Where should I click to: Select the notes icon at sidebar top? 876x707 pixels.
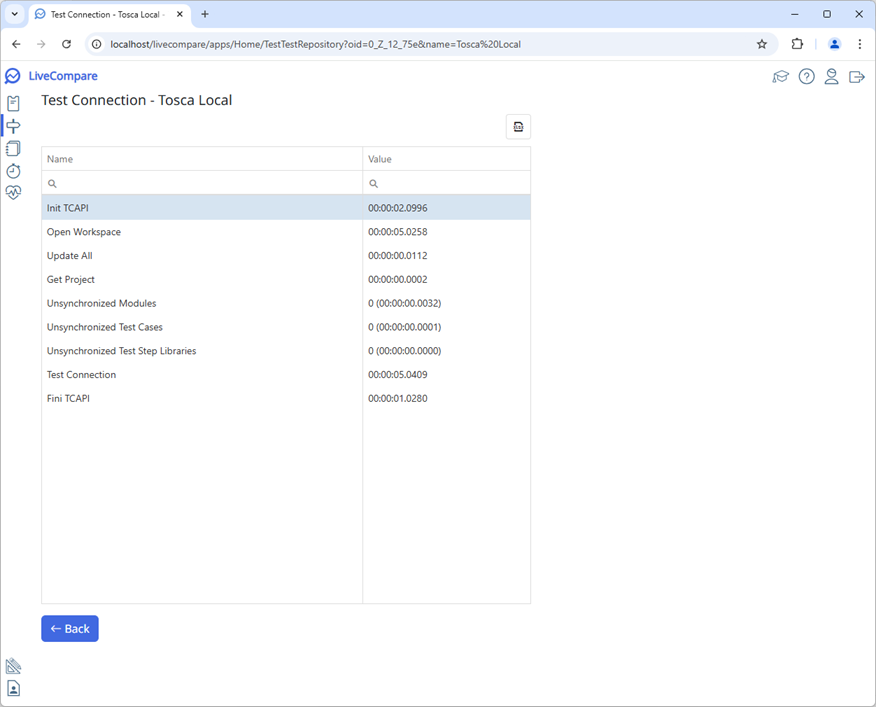13,103
